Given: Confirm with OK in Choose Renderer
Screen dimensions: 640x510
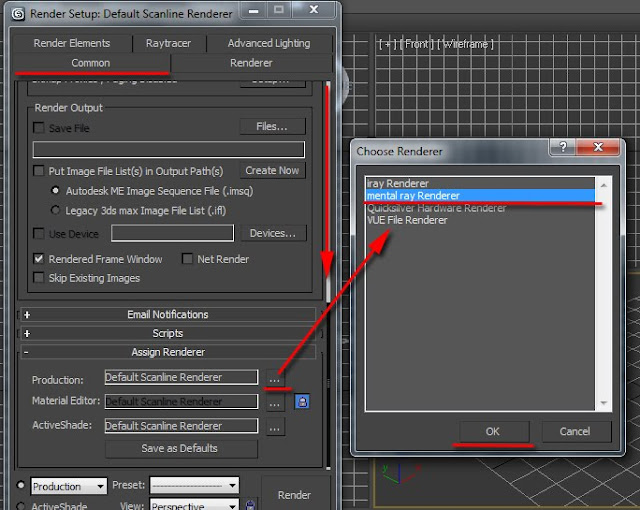Looking at the screenshot, I should click(x=493, y=432).
